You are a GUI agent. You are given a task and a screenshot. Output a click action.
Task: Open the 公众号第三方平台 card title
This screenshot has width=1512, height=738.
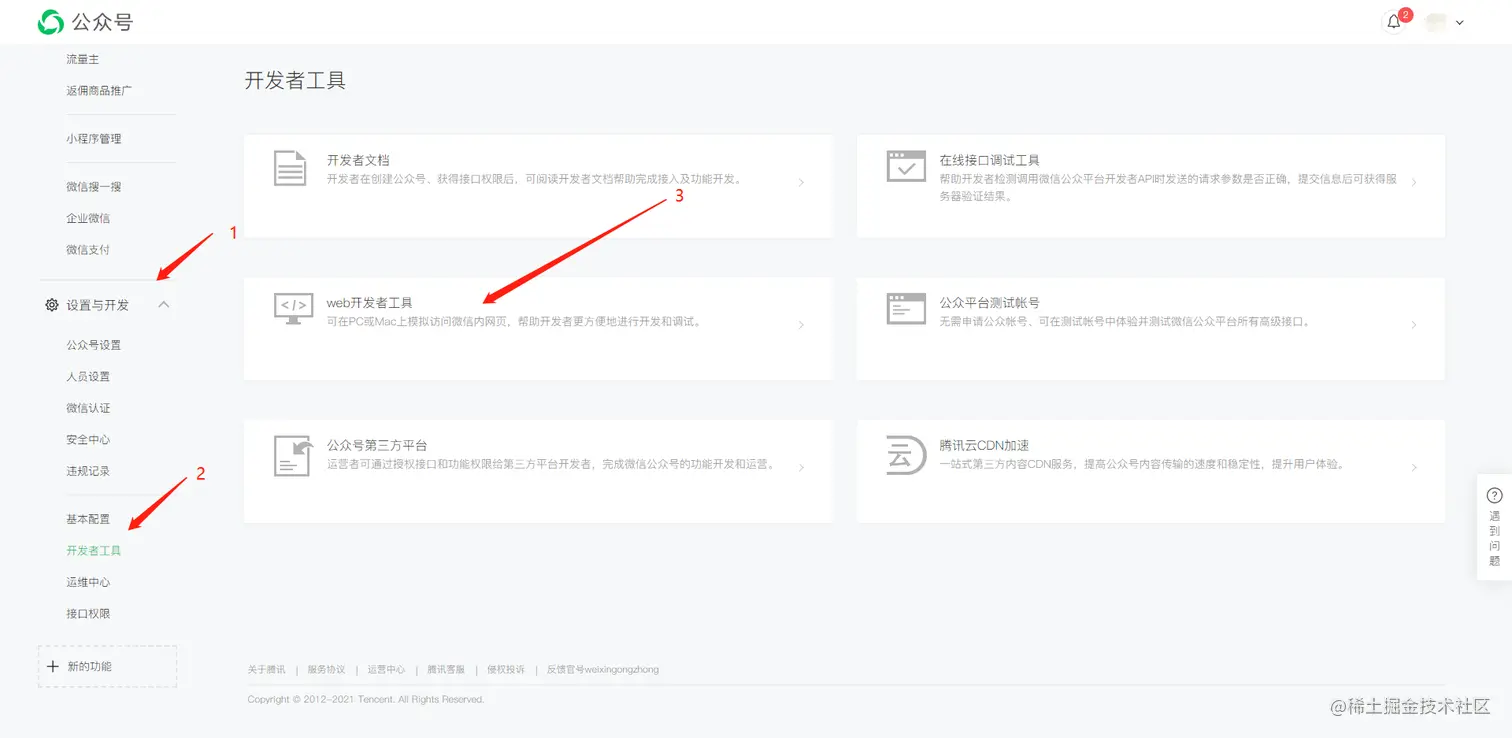377,445
